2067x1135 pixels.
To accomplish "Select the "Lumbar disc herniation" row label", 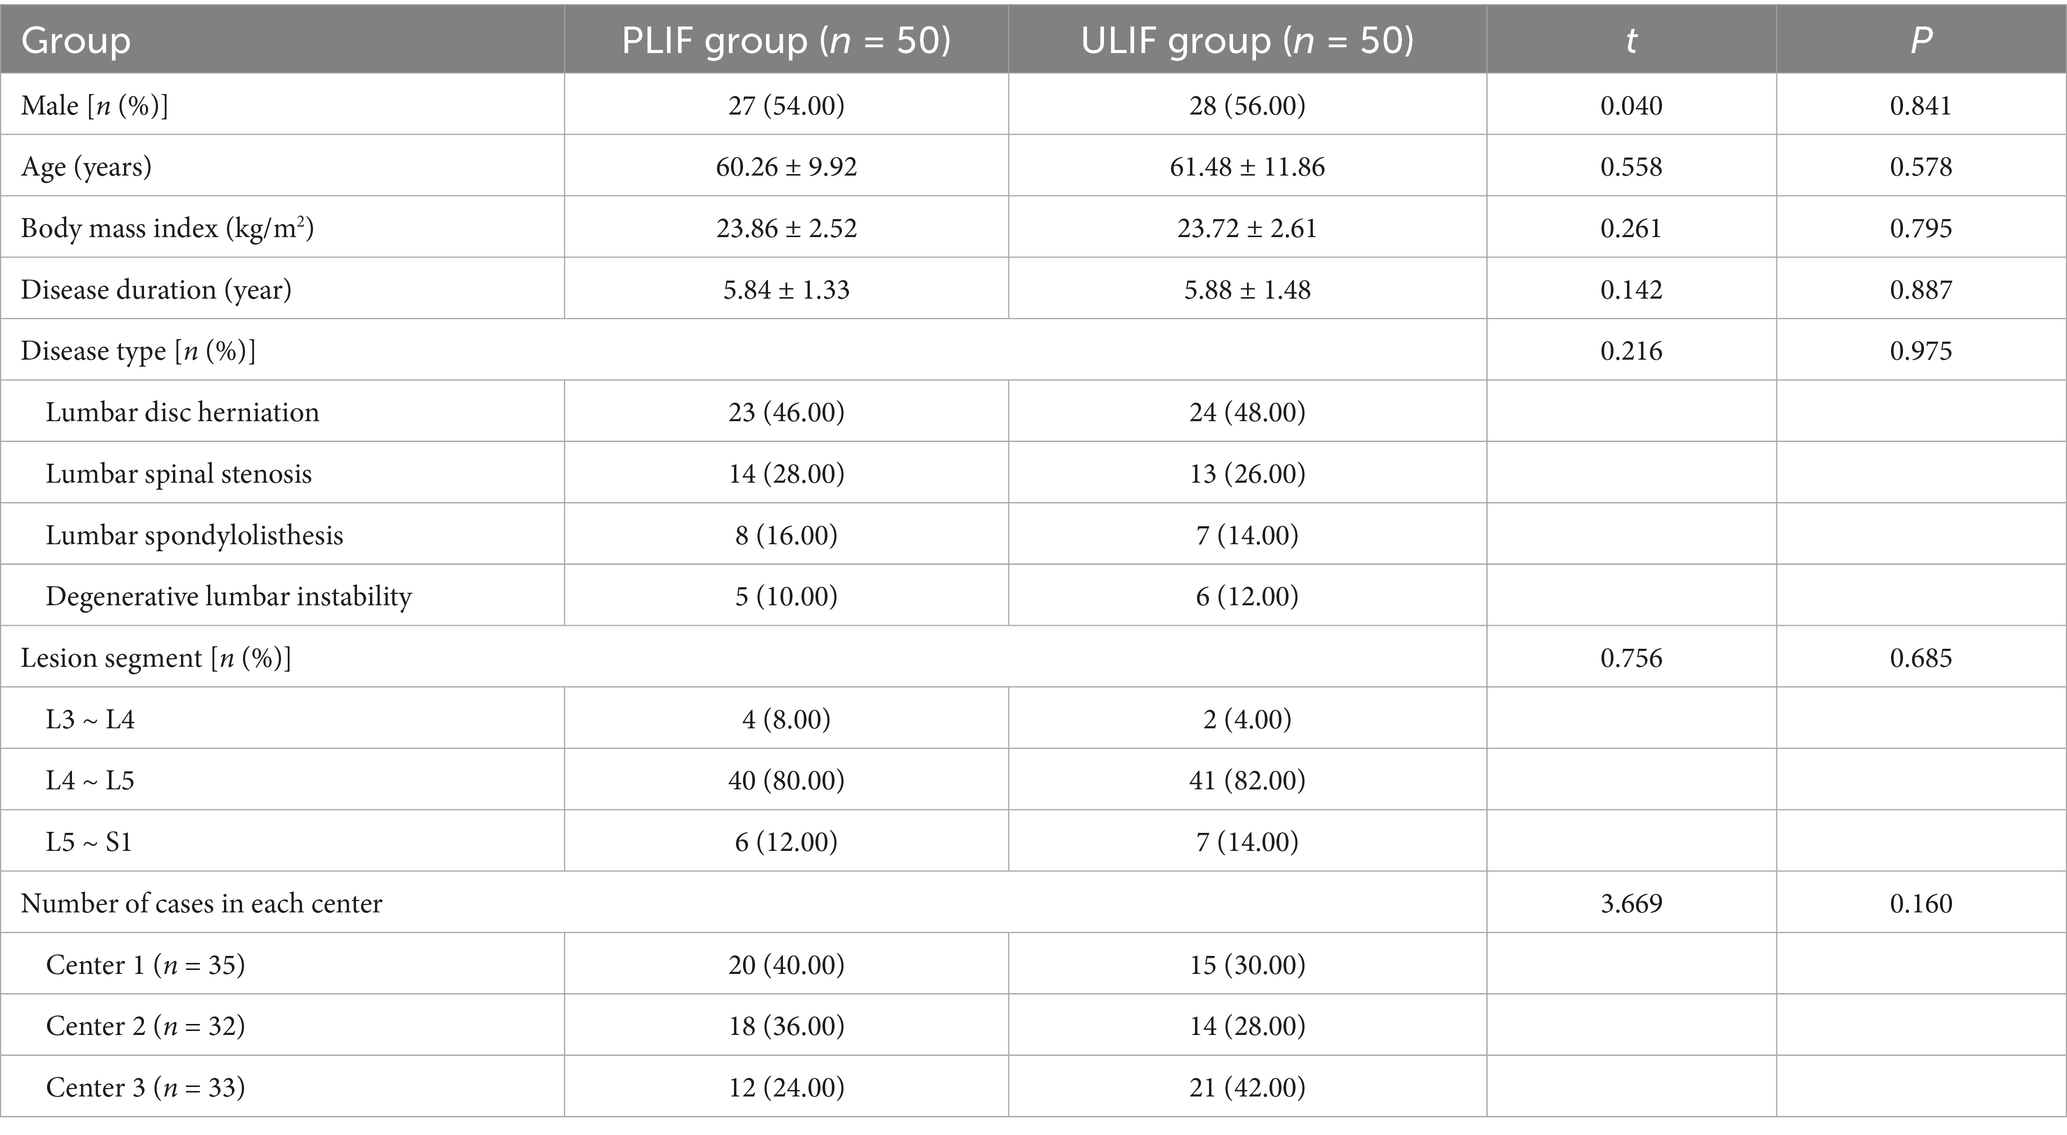I will click(182, 412).
